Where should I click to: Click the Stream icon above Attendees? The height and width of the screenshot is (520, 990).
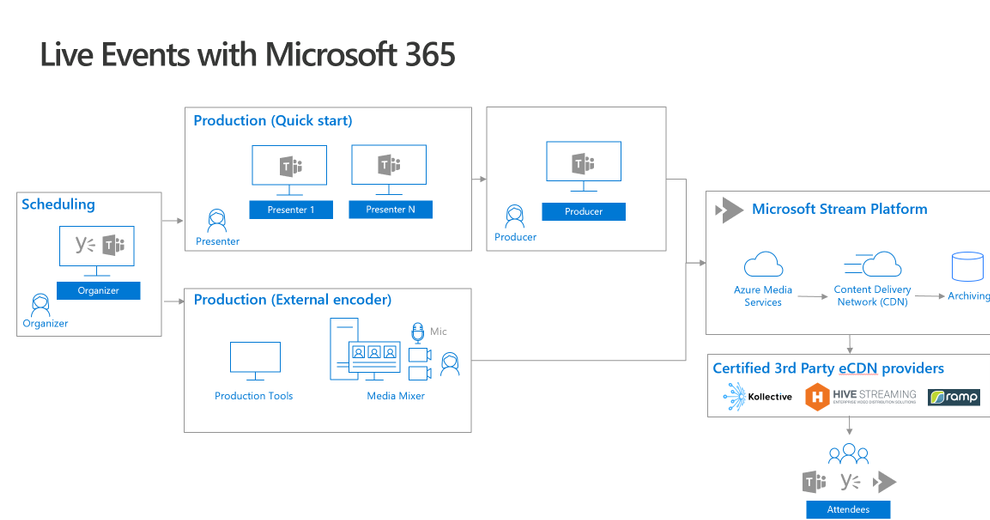click(885, 482)
